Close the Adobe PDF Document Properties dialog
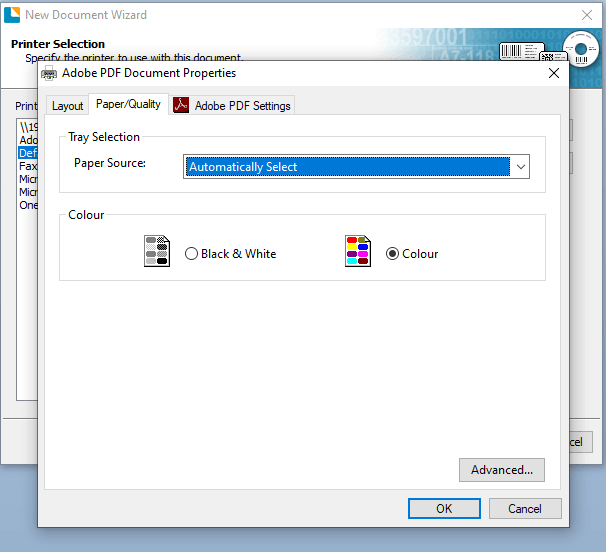The image size is (606, 552). 553,73
